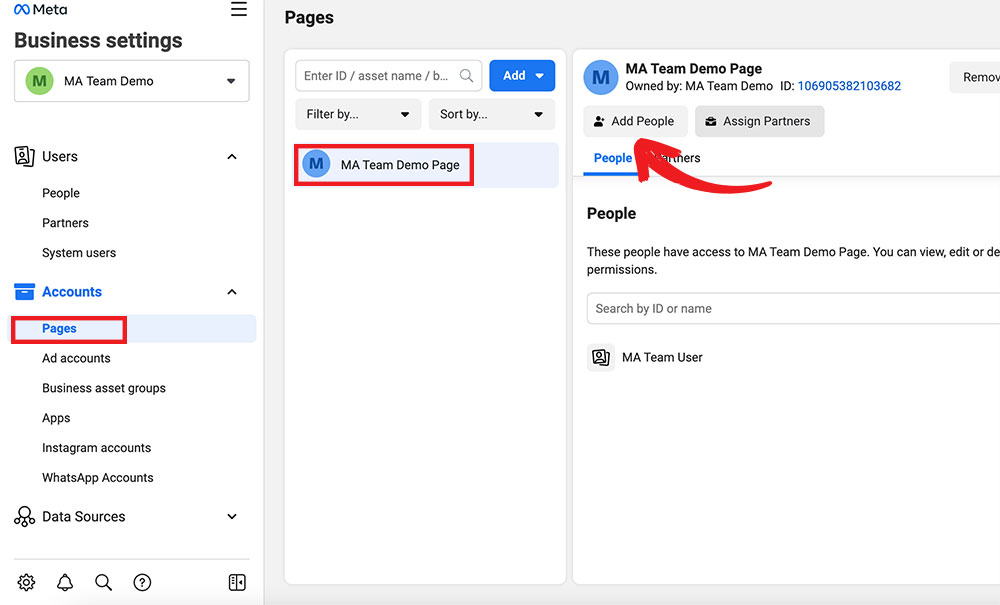Screen dimensions: 1000x605
Task: Open page ID 106905382103682 link
Action: click(x=849, y=86)
